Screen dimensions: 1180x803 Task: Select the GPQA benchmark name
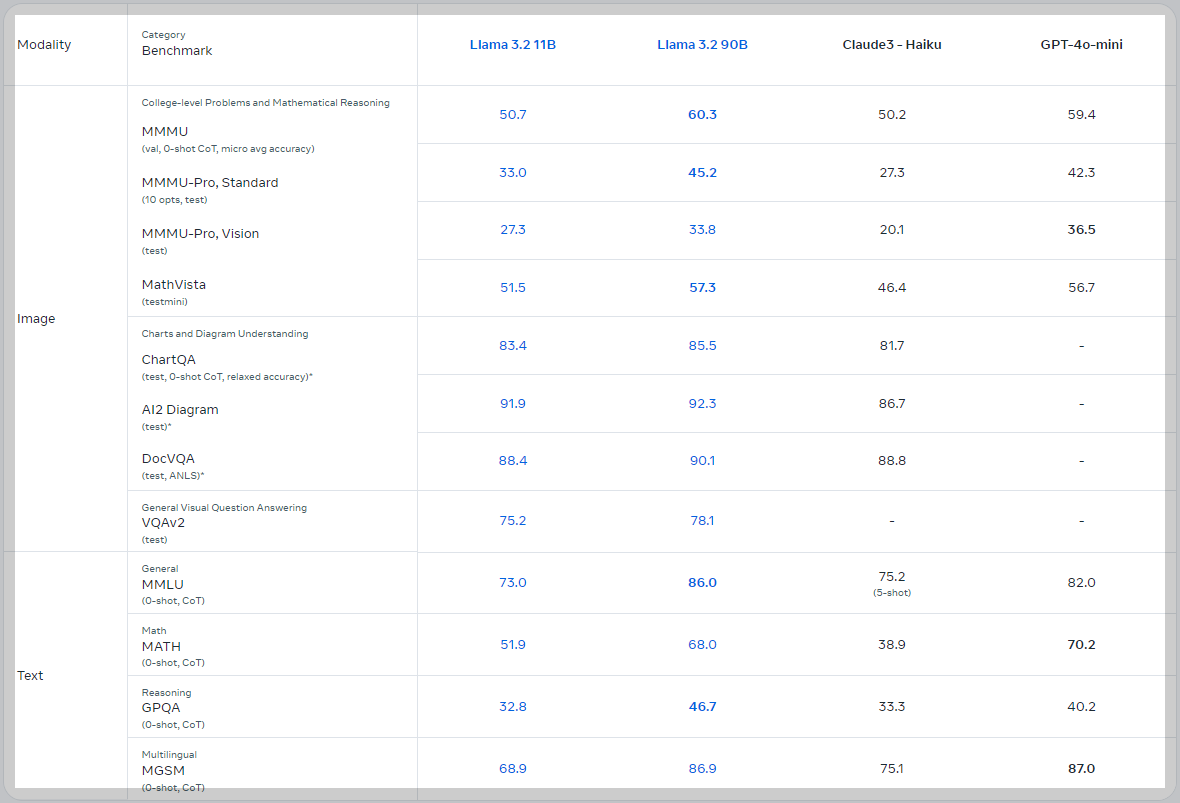point(161,707)
